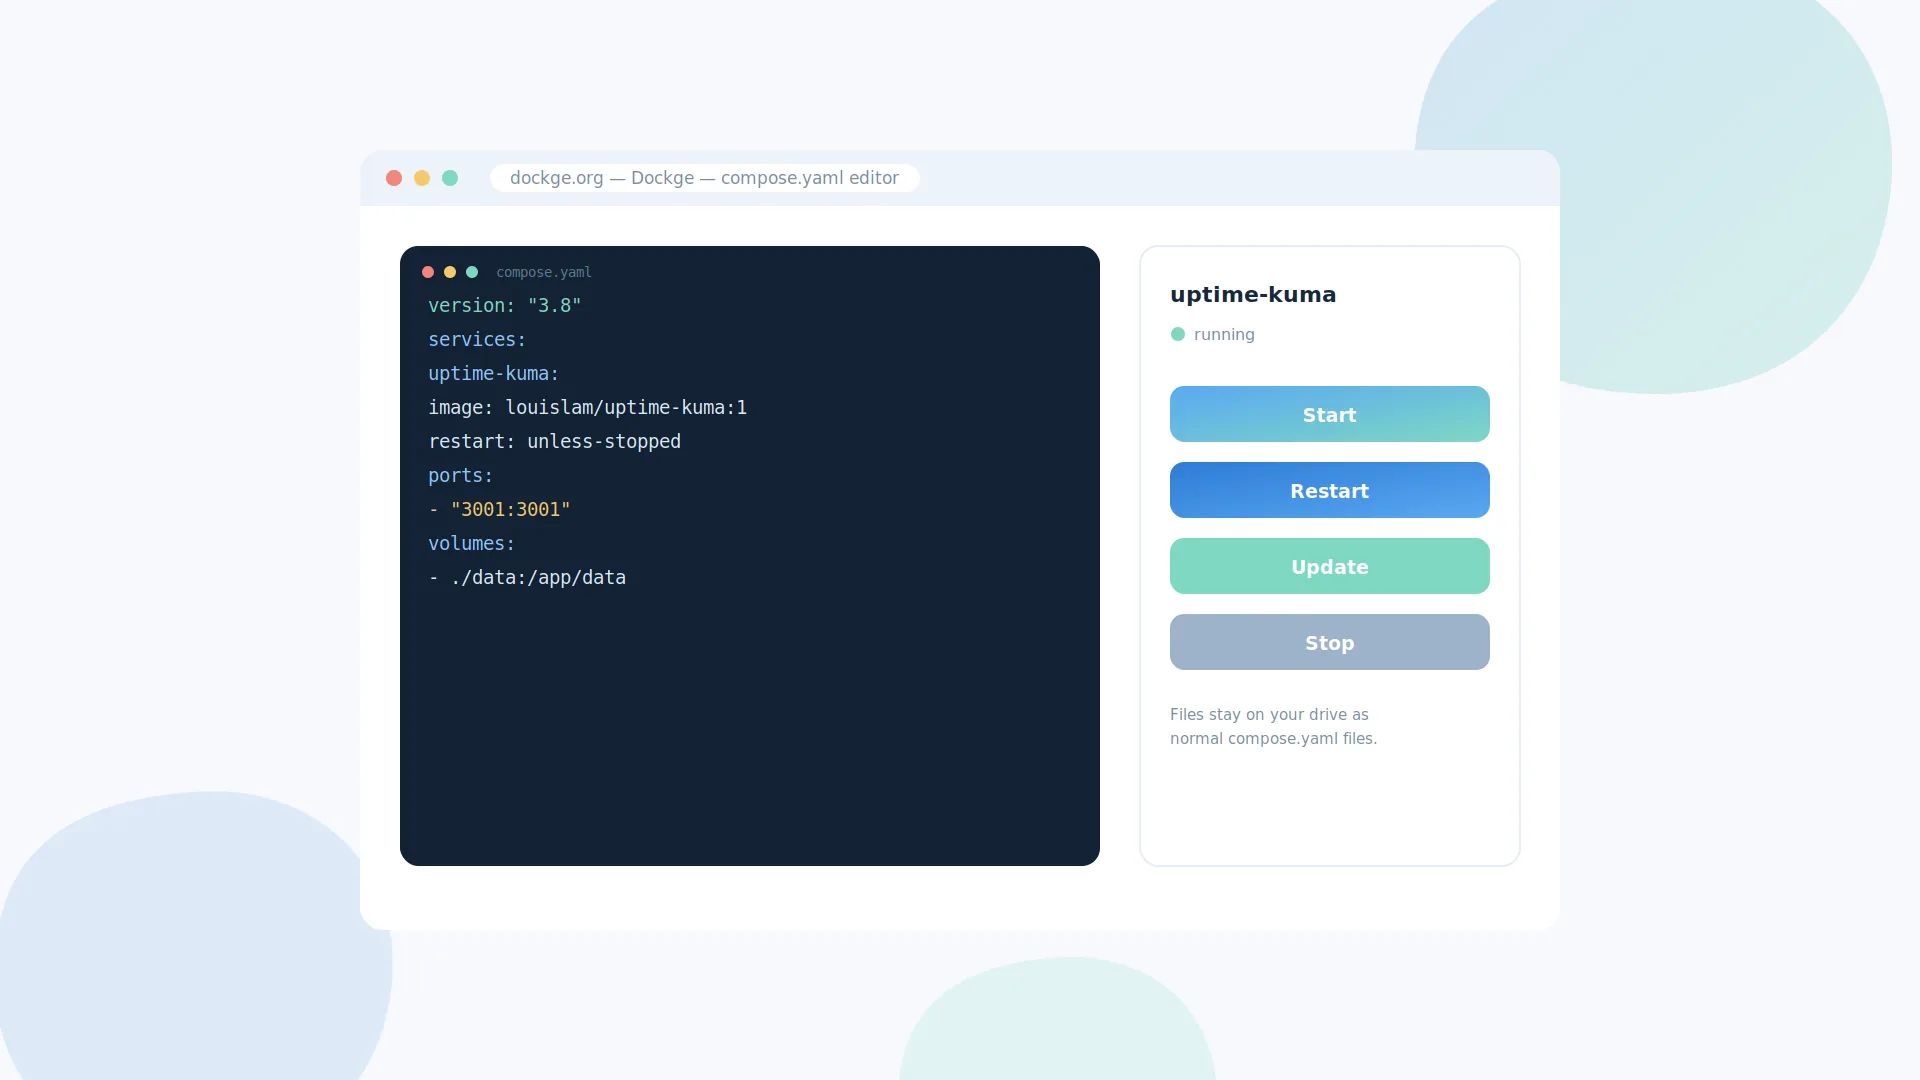This screenshot has height=1080, width=1920.
Task: Click the restart: unless-stopped line
Action: (555, 442)
